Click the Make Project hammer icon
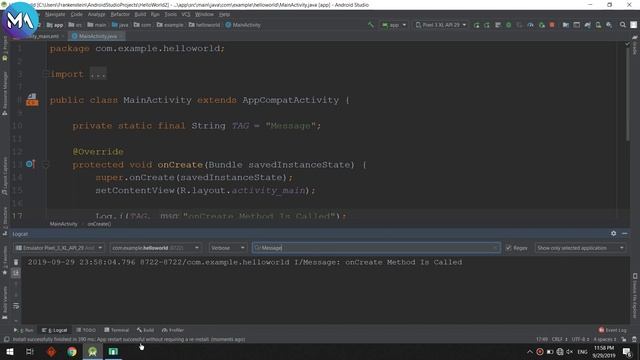Image resolution: width=640 pixels, height=360 pixels. 371,25
